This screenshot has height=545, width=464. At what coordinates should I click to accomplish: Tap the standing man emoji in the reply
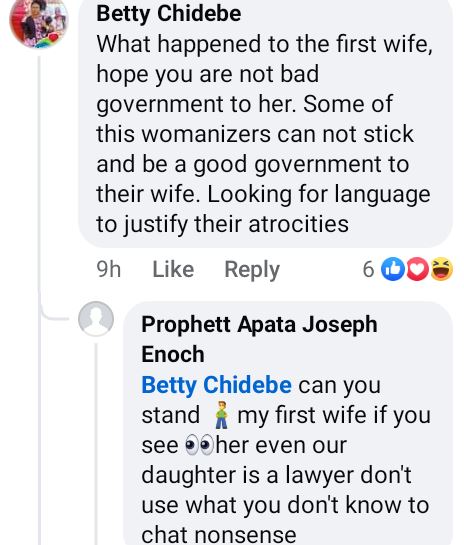pyautogui.click(x=221, y=415)
